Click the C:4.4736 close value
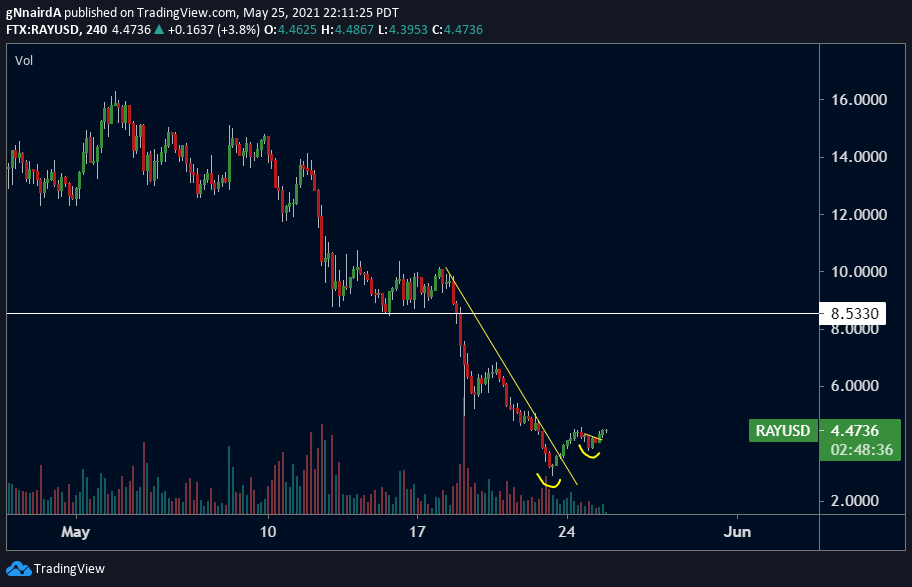The width and height of the screenshot is (912, 587). (458, 30)
